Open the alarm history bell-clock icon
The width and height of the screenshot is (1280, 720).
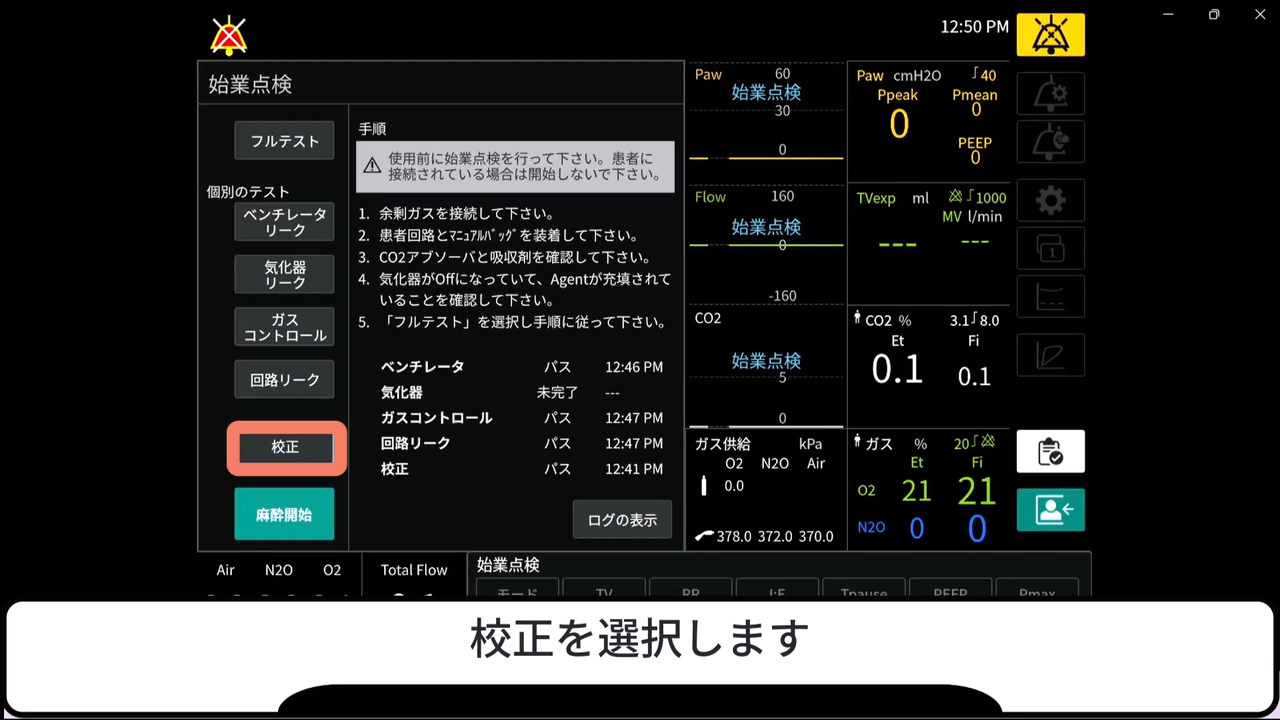click(x=1050, y=142)
